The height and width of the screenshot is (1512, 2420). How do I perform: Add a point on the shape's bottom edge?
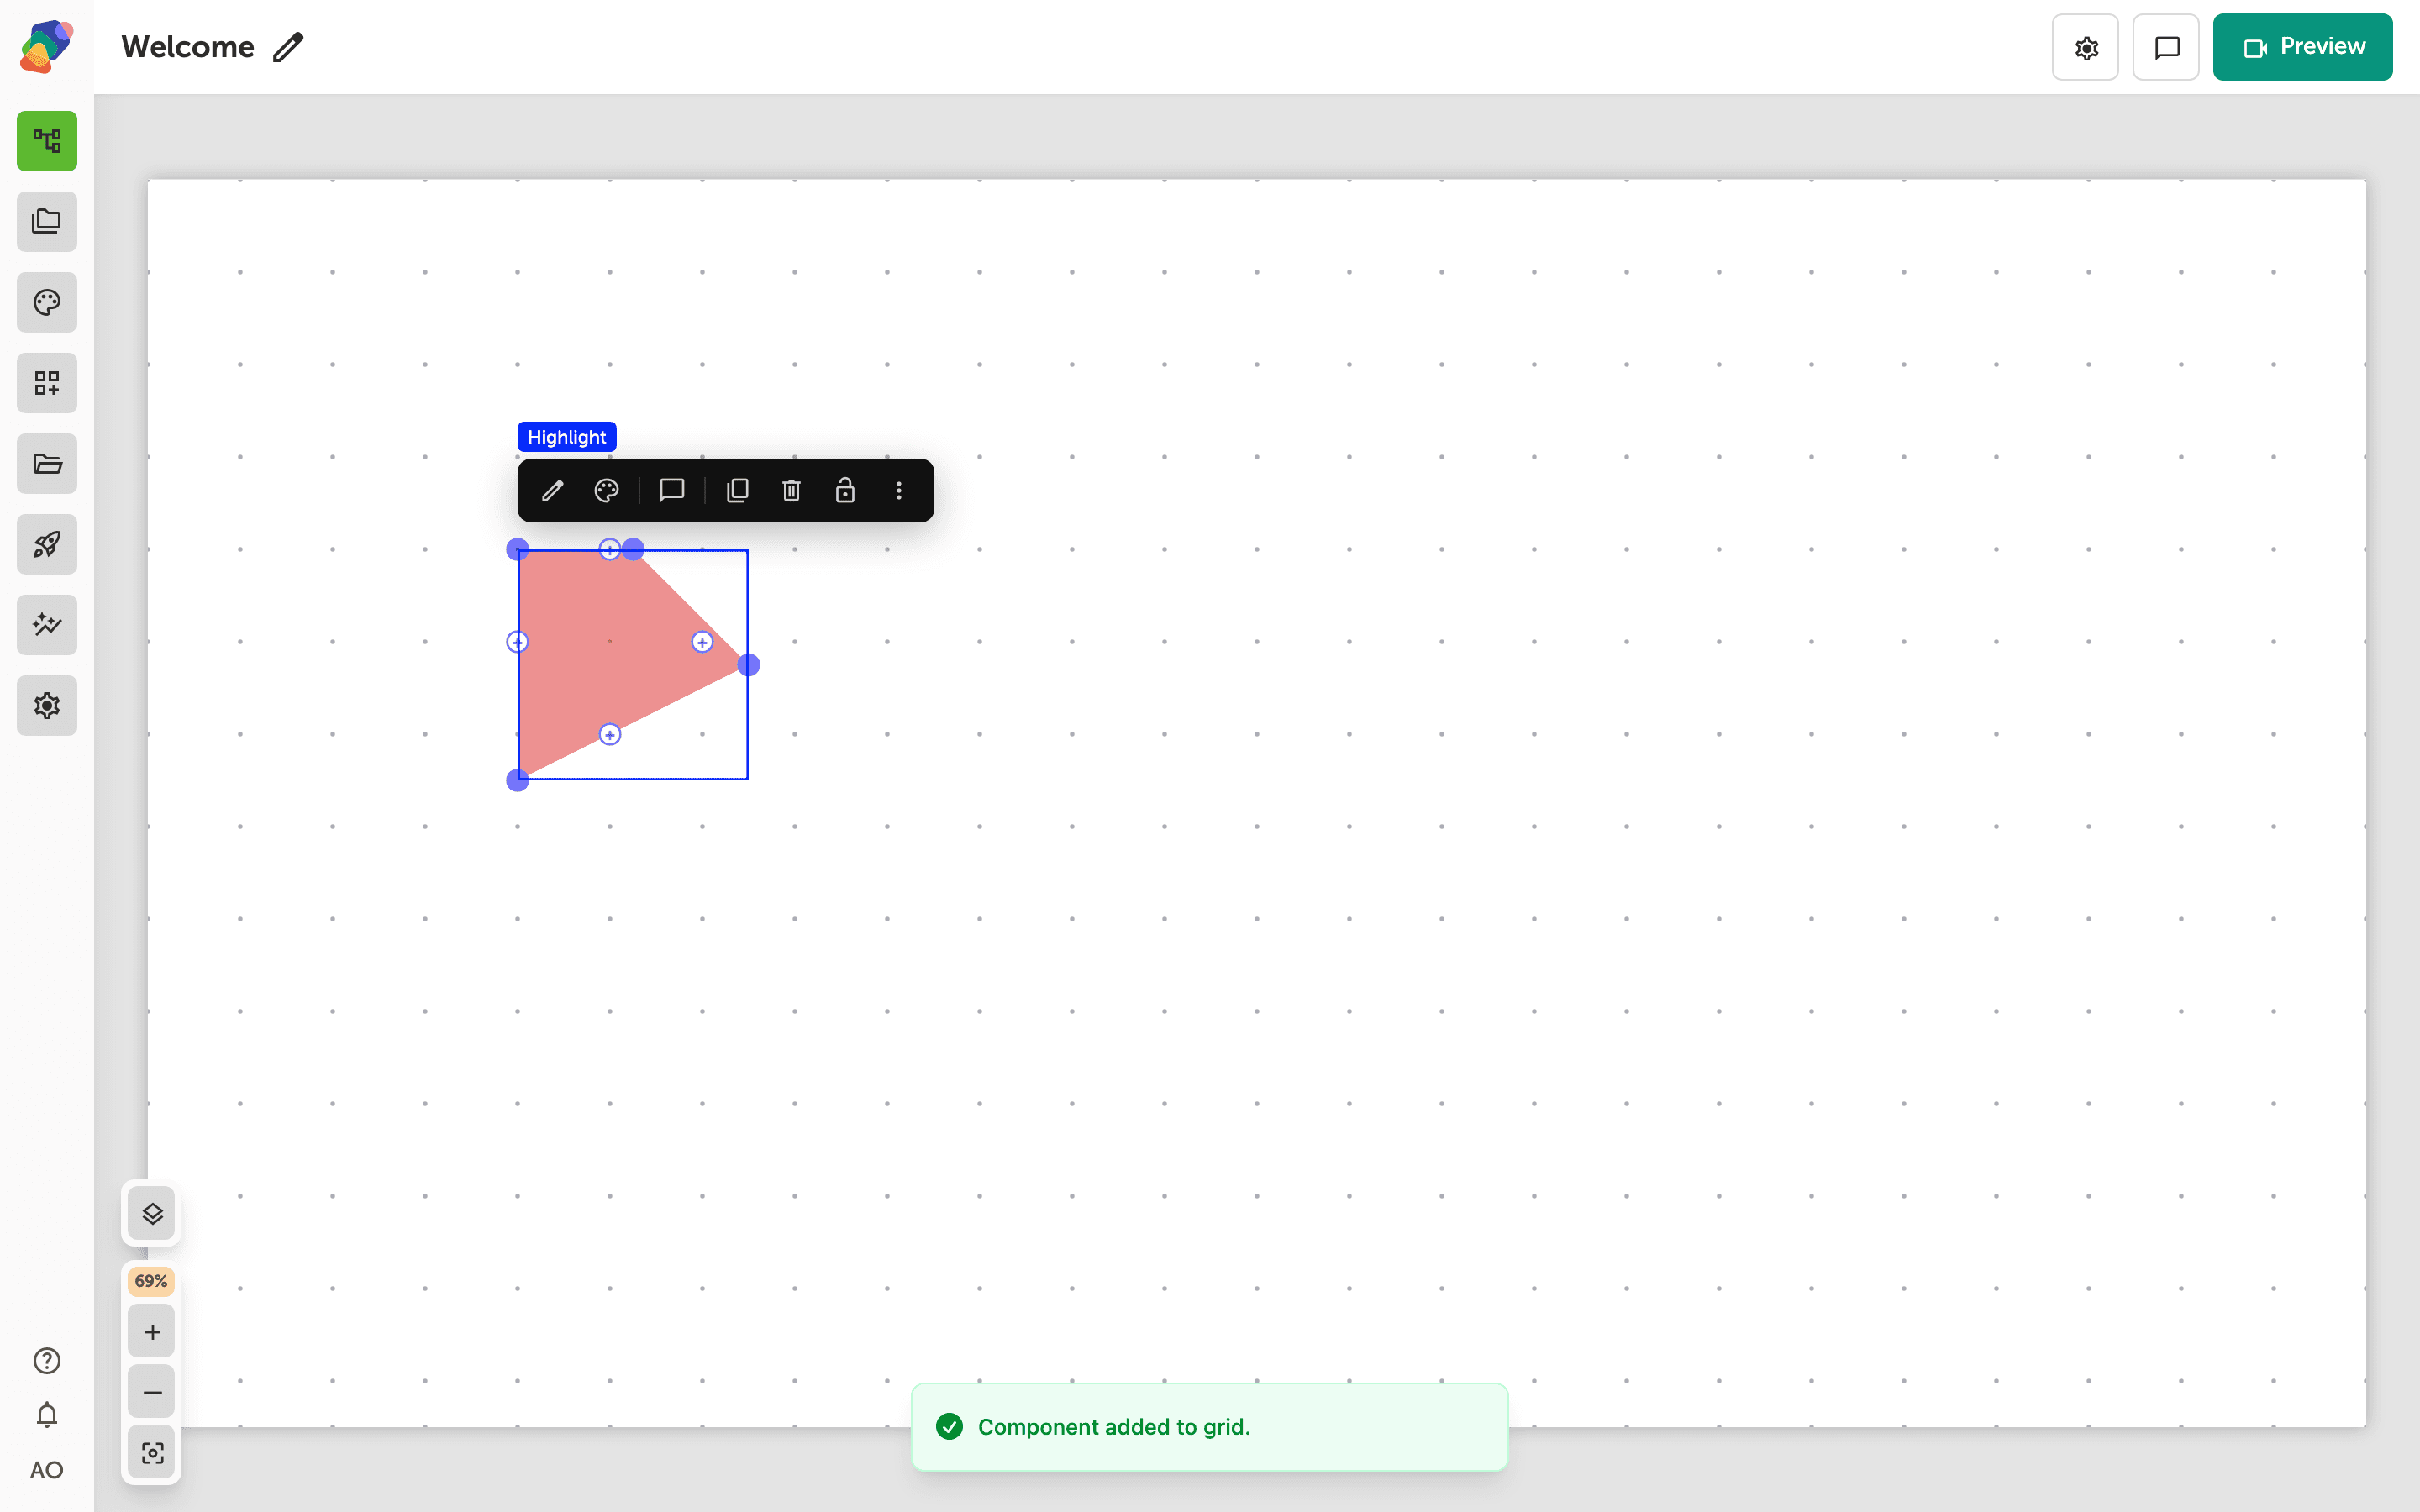pos(610,735)
